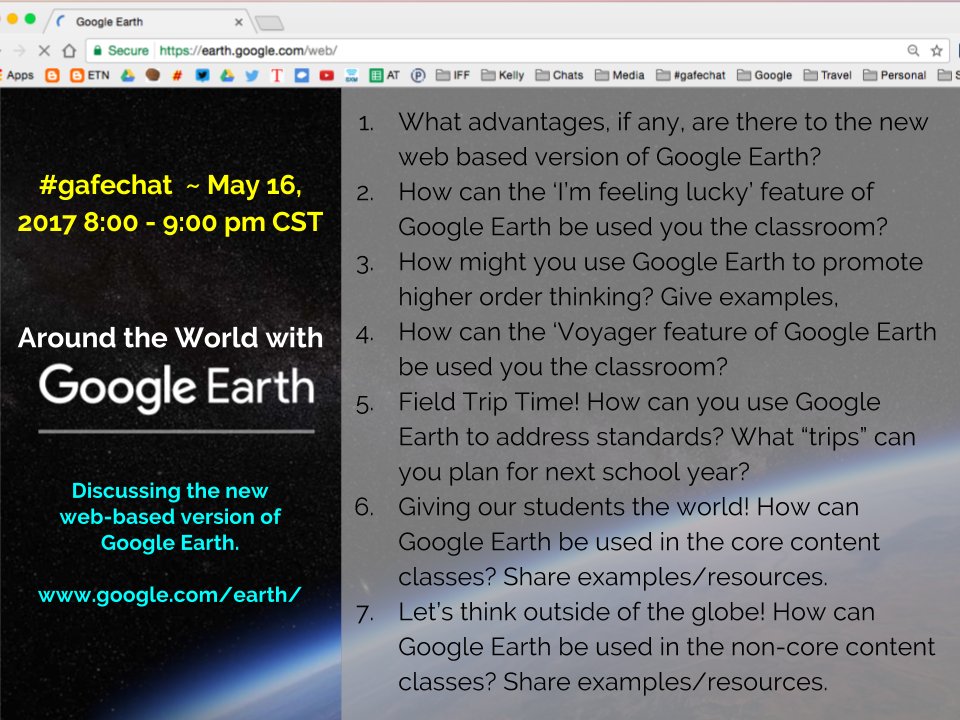This screenshot has width=960, height=720.
Task: Expand the Chats bookmarks folder
Action: tap(560, 75)
